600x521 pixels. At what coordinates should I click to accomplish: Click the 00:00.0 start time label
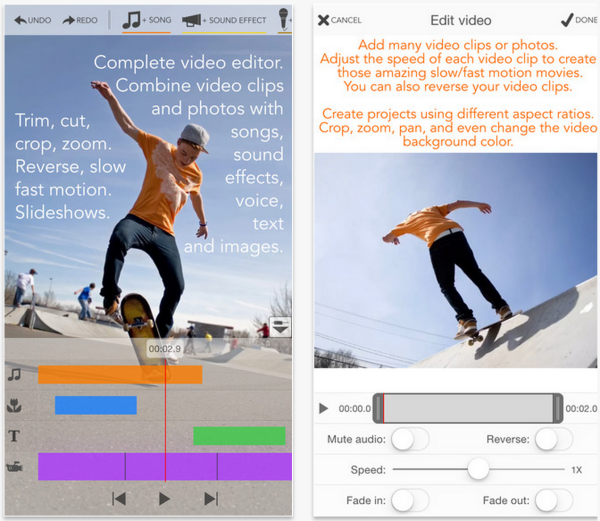355,409
